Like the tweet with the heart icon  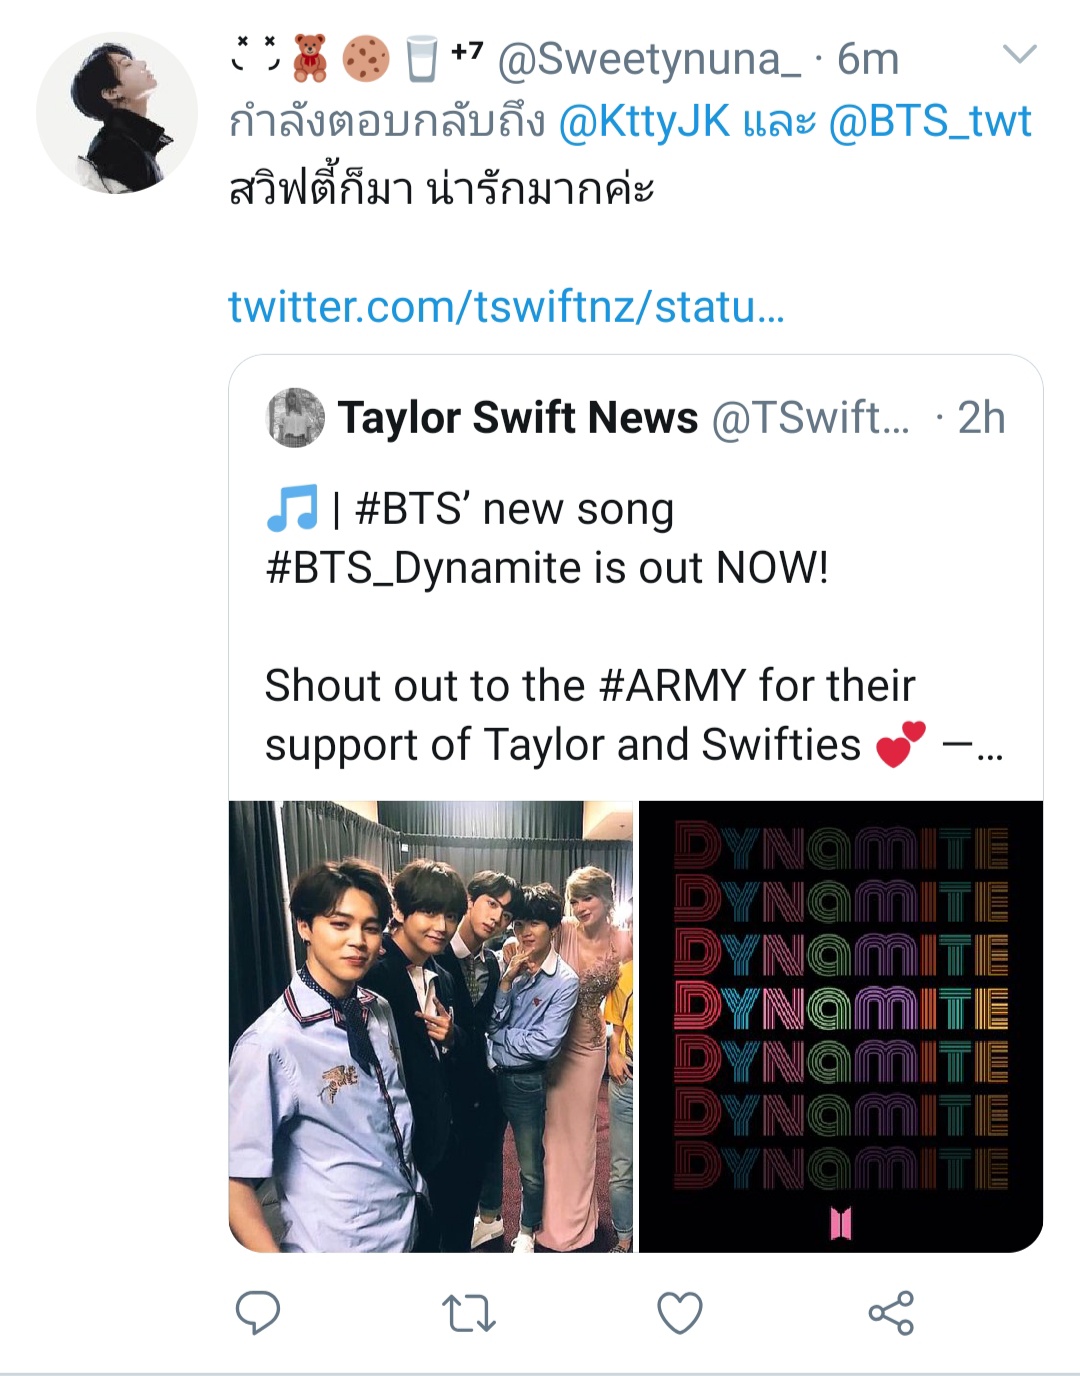[679, 1313]
